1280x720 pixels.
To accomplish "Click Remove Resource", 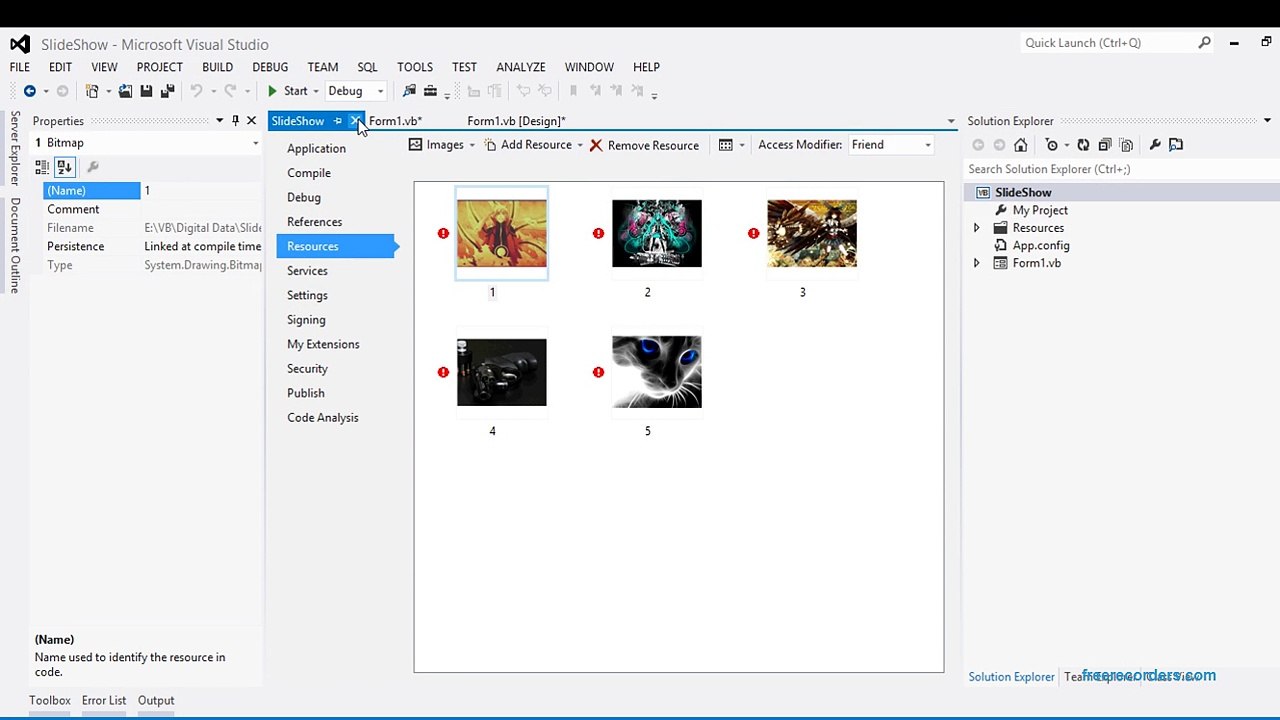I will pos(644,145).
